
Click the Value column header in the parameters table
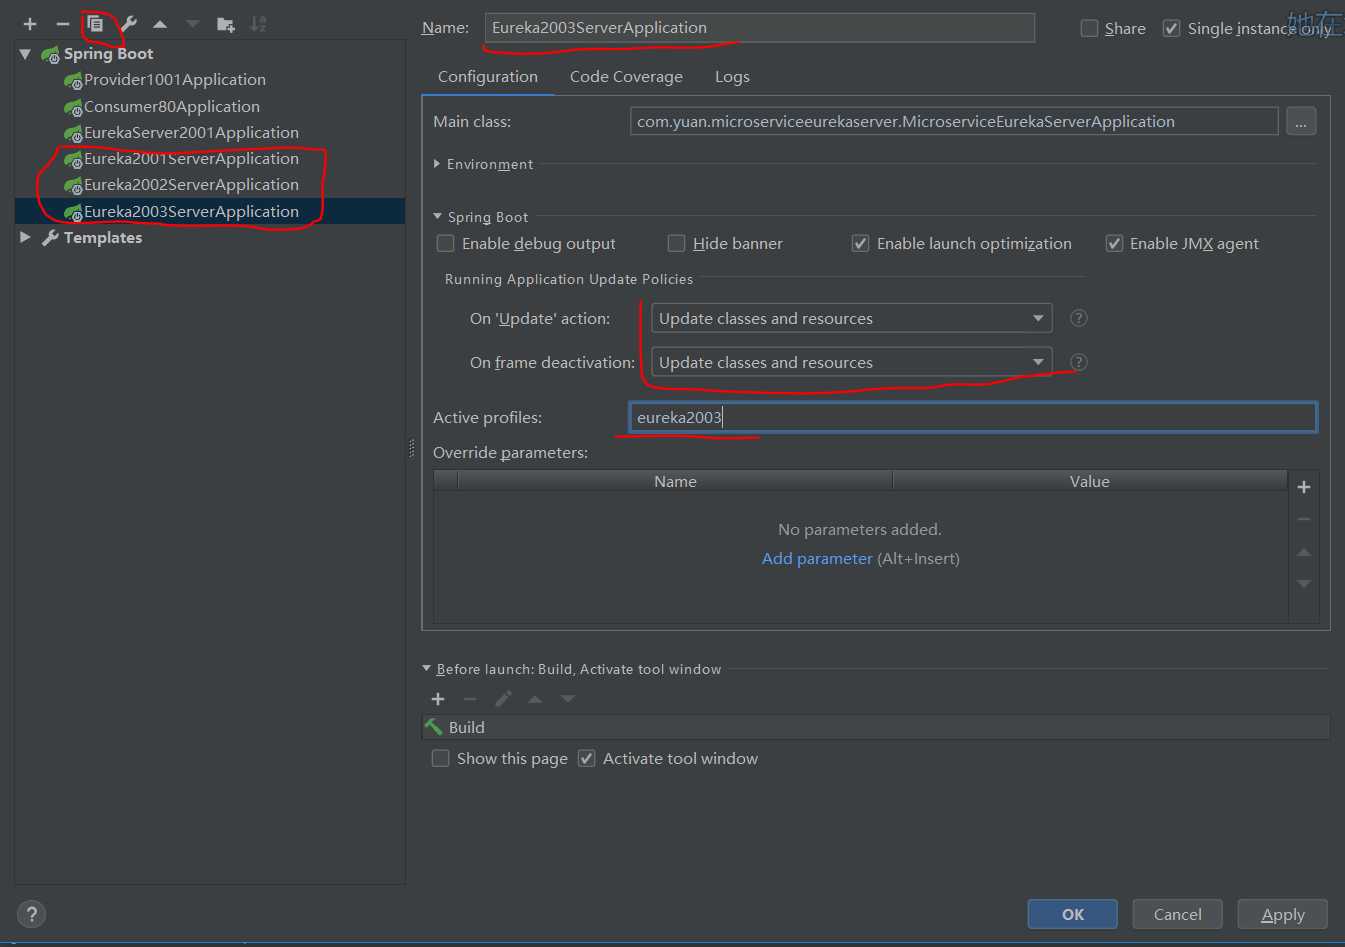(1089, 481)
